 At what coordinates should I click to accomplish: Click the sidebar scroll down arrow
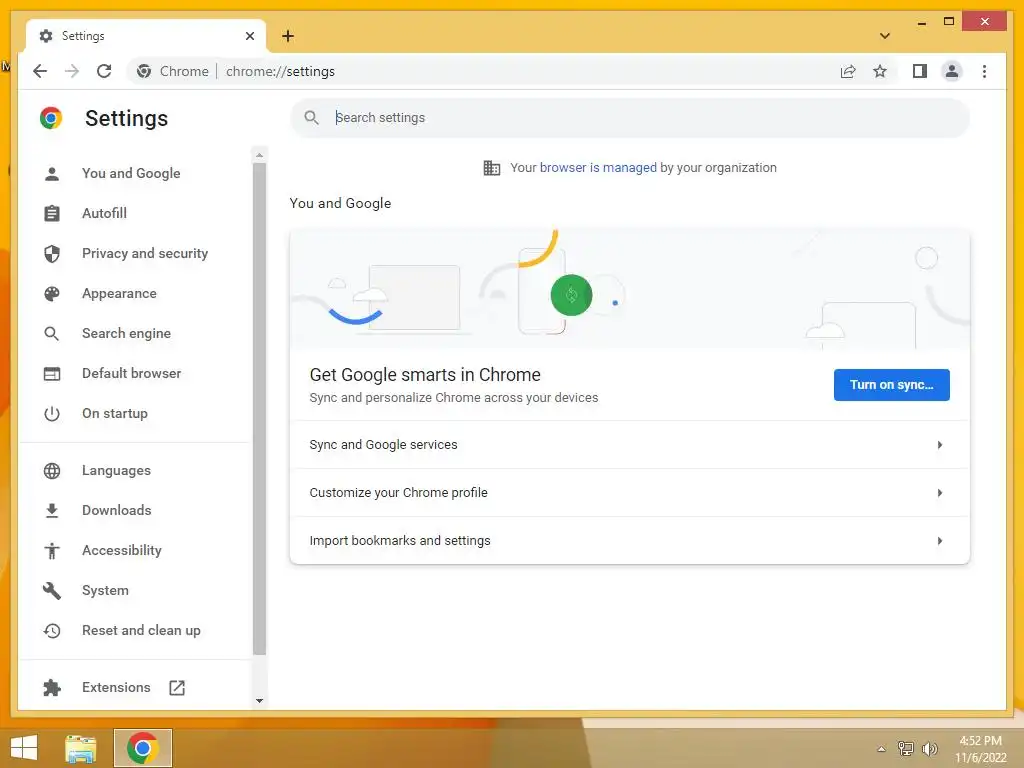[259, 701]
